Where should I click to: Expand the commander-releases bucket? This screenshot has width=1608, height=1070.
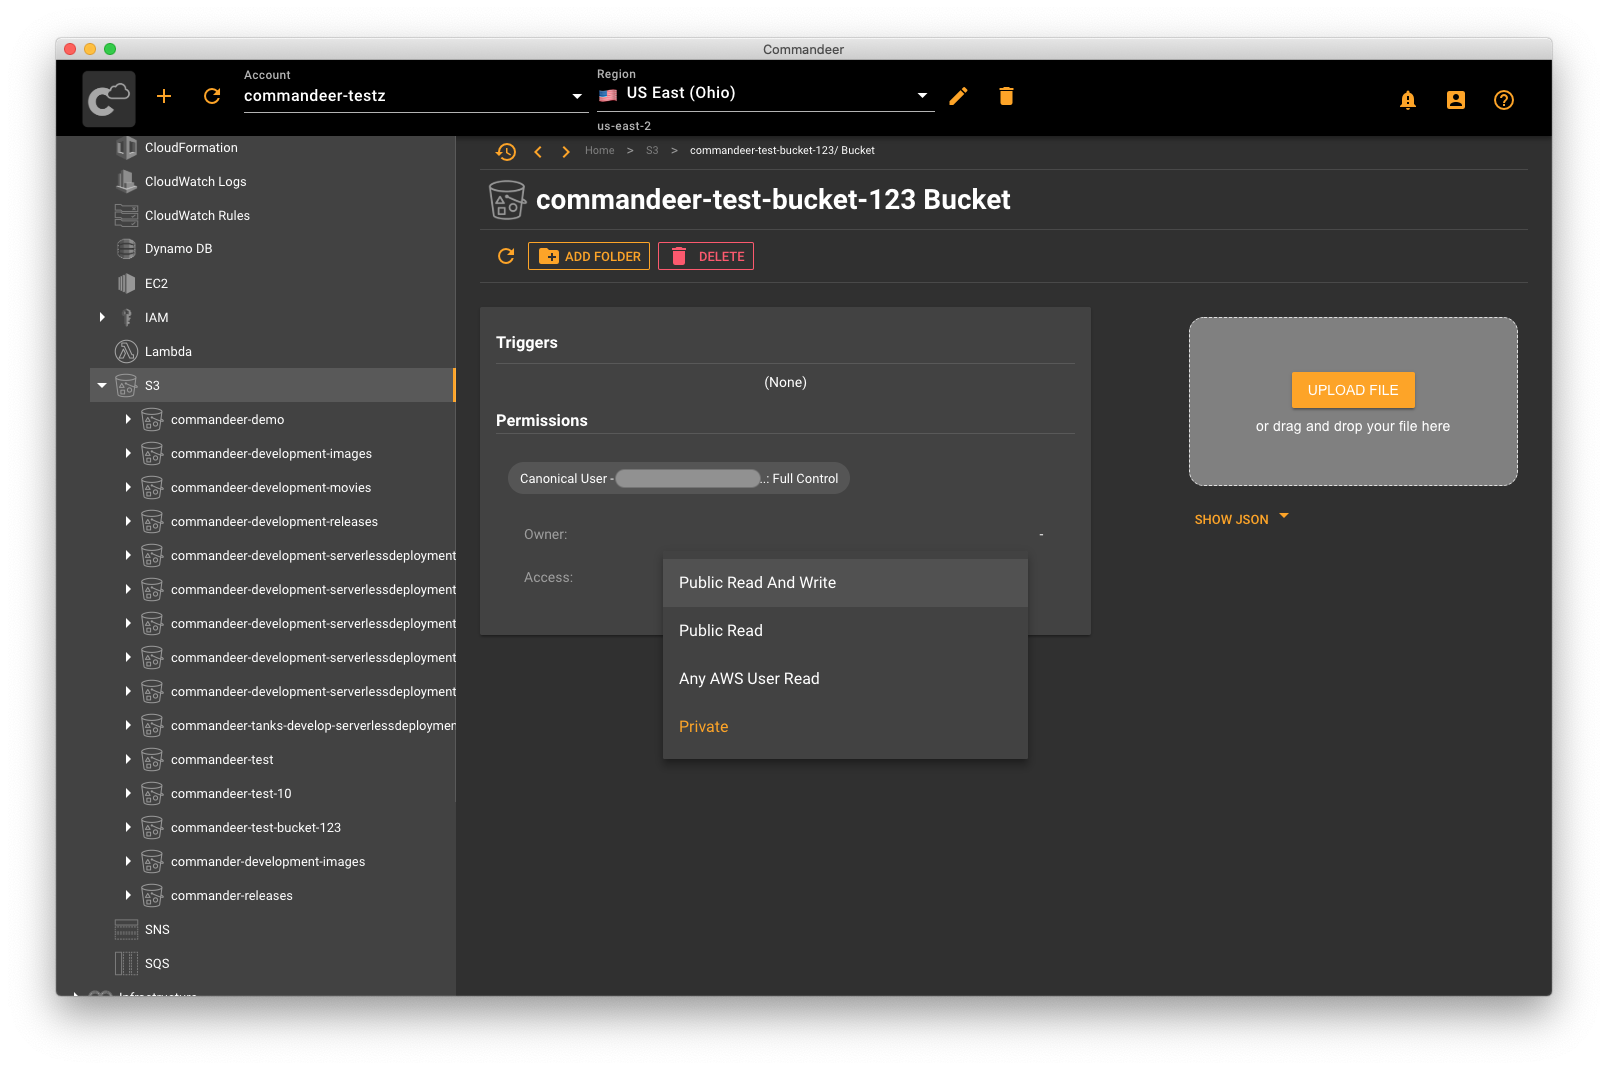point(128,895)
